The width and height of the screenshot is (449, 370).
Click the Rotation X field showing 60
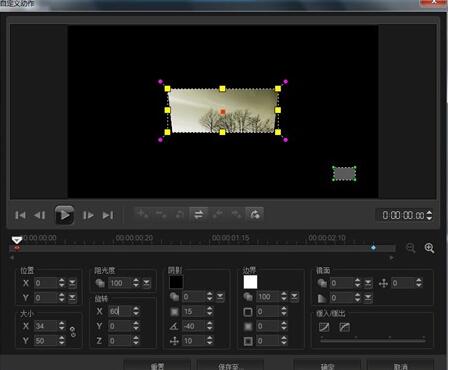click(x=120, y=311)
